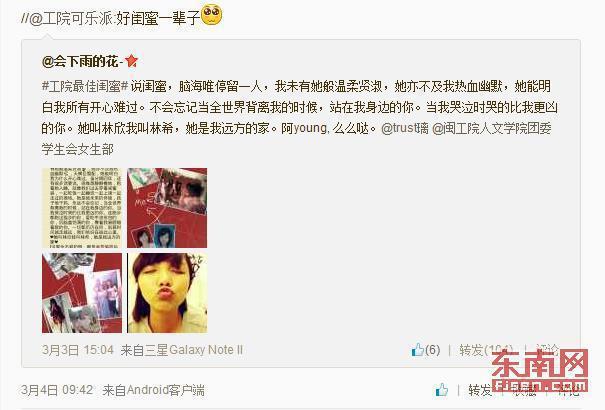Open the 3月3日 15:04 timestamp link
This screenshot has width=605, height=410.
(78, 350)
